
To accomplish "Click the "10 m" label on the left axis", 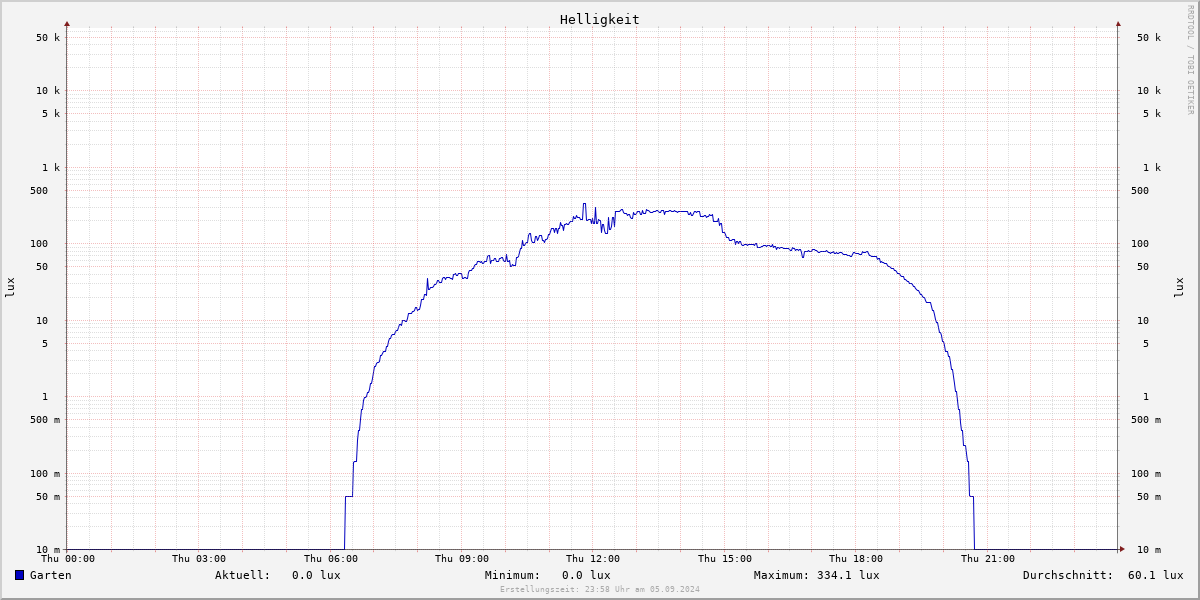I will (48, 550).
